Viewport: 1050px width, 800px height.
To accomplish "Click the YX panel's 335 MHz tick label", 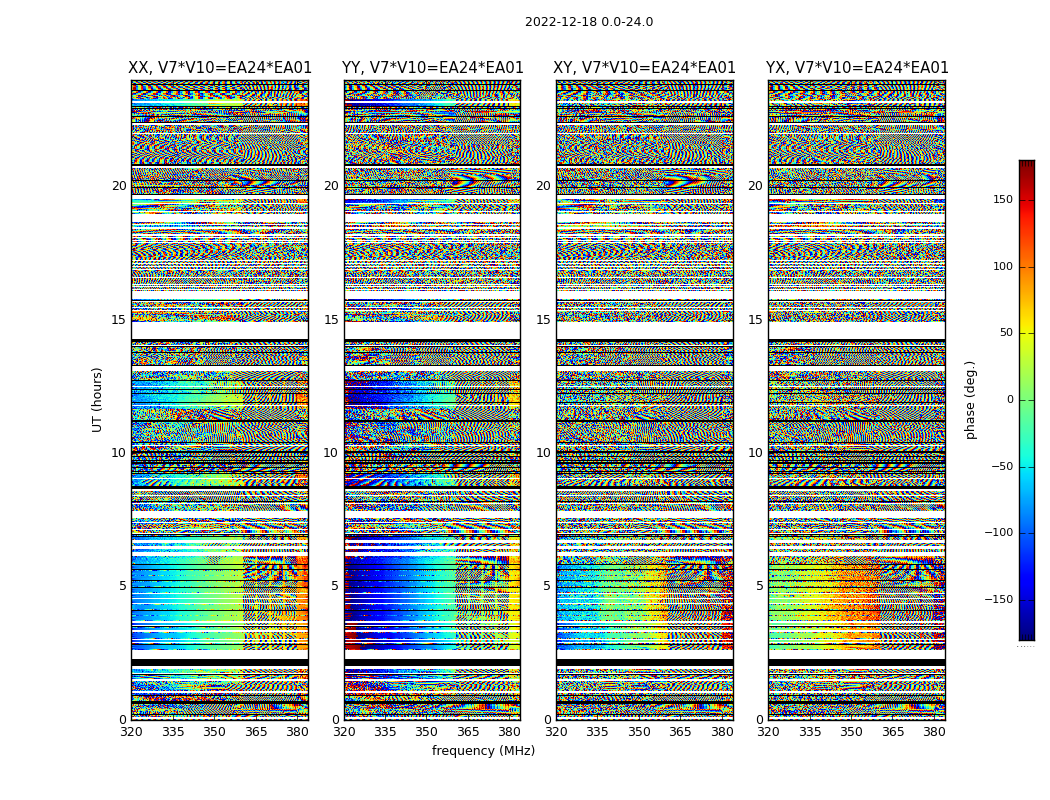I will pos(810,732).
